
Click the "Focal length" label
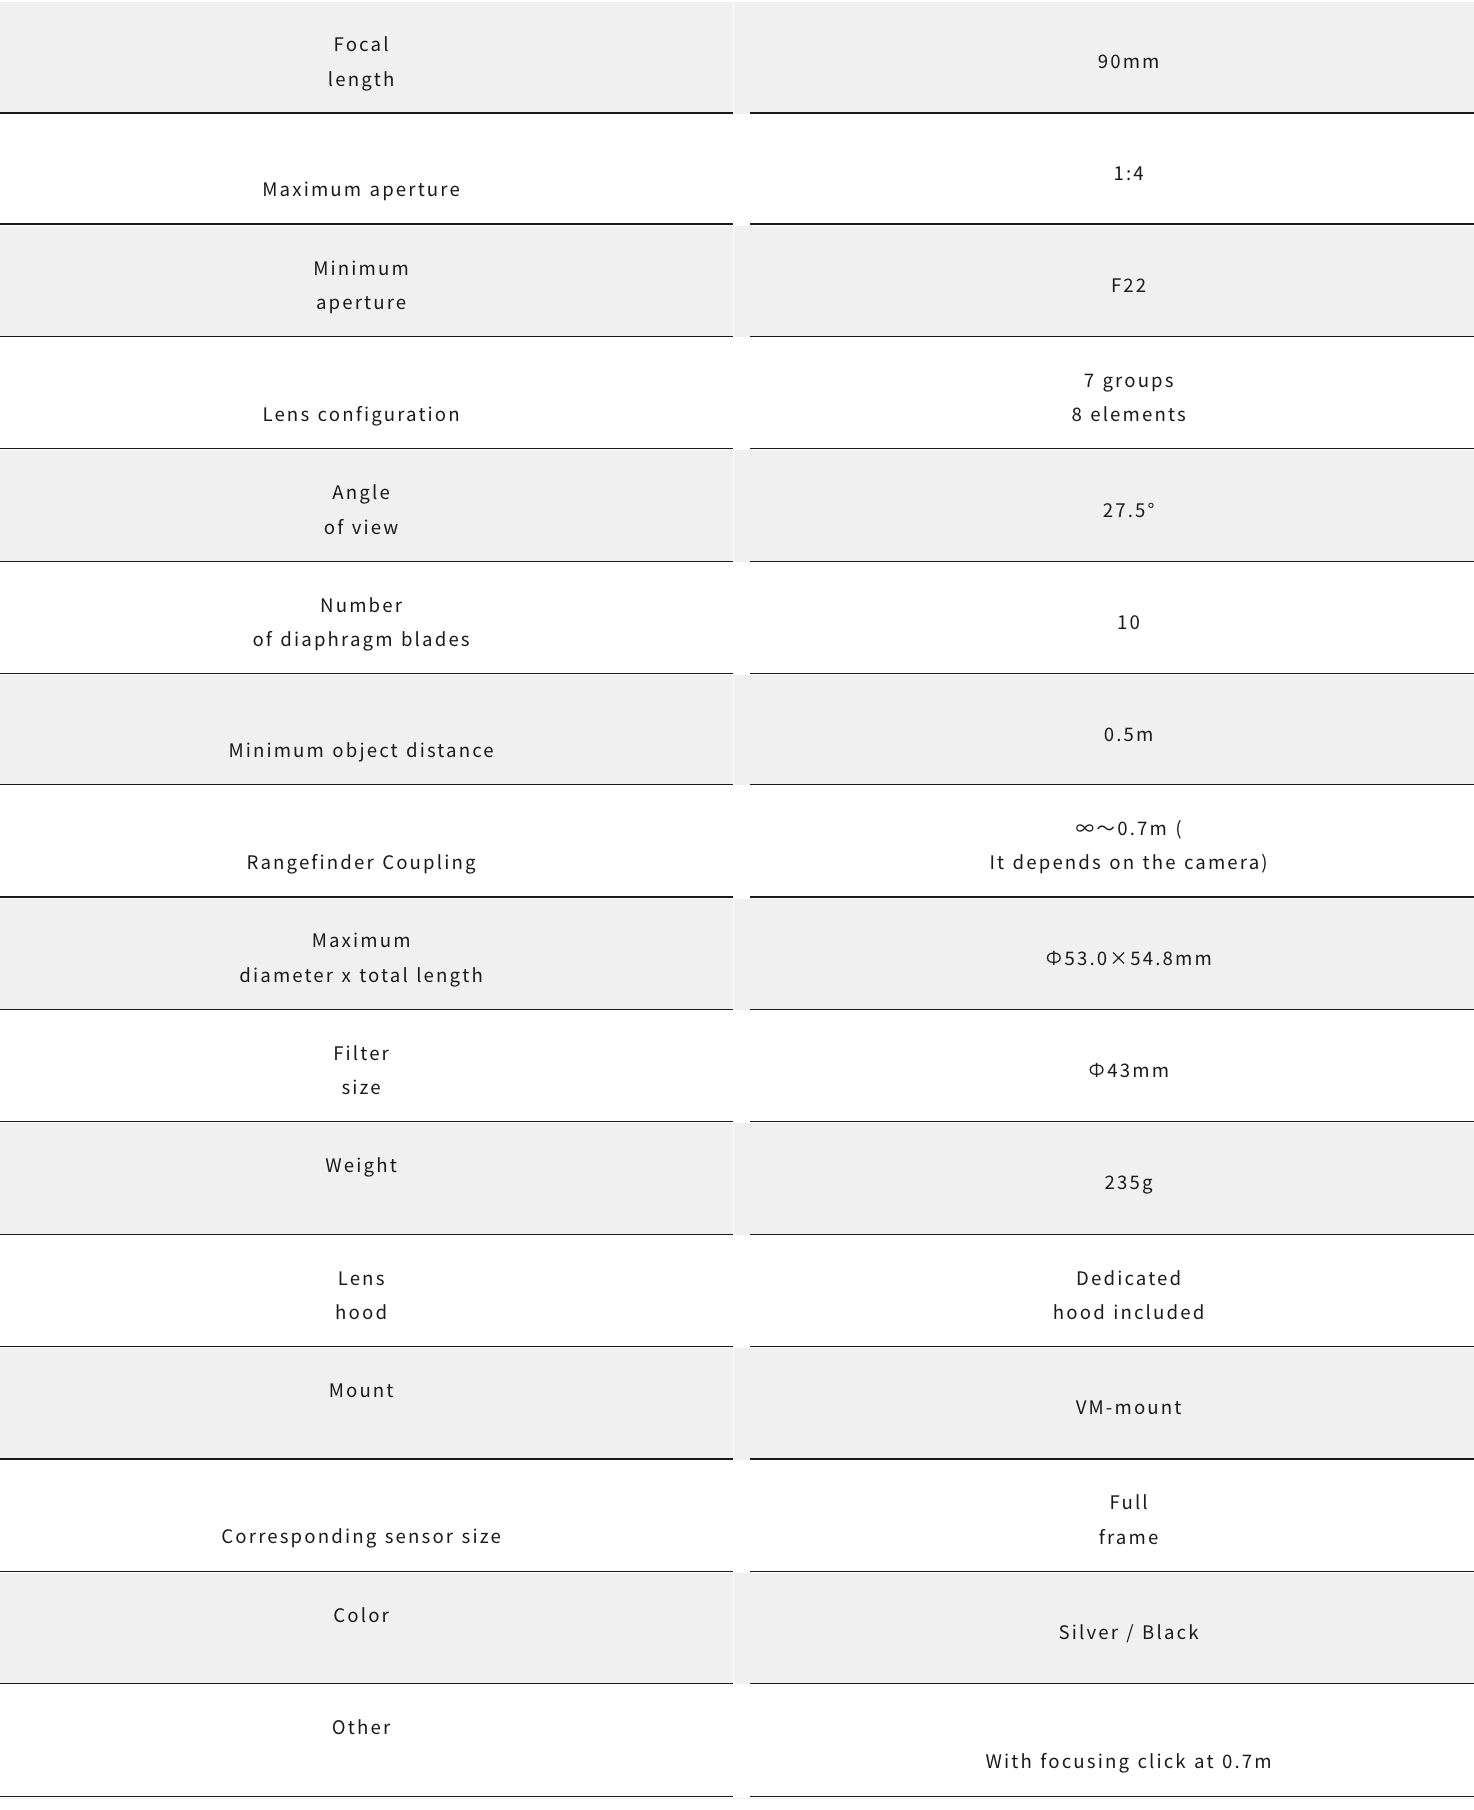[x=361, y=61]
